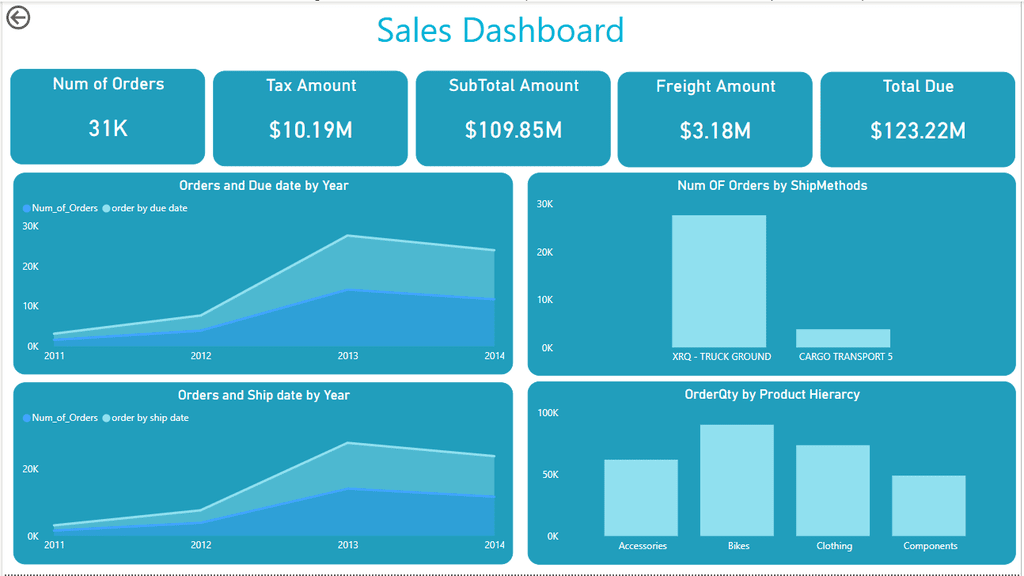Screen dimensions: 1024x576
Task: Click Num_of_Orders legend dot in Ship date chart
Action: click(x=27, y=418)
